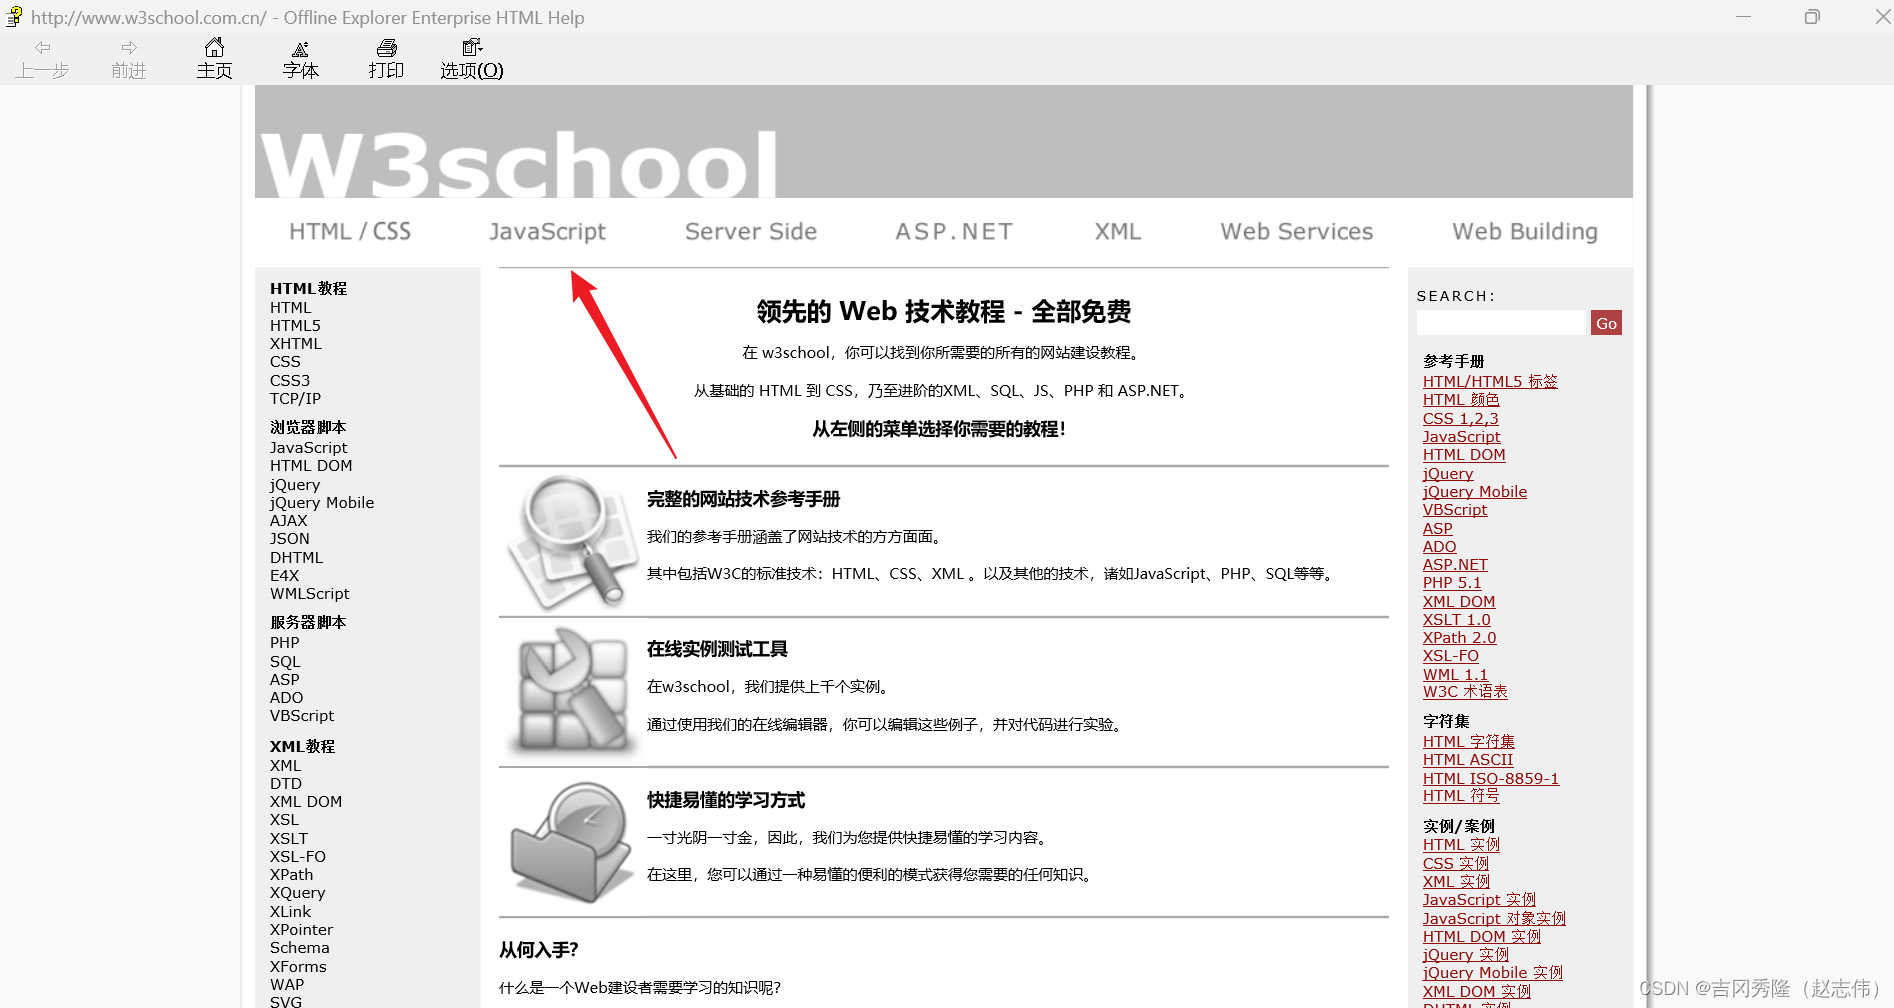Open XPath in left sidebar
The height and width of the screenshot is (1008, 1894).
[291, 875]
